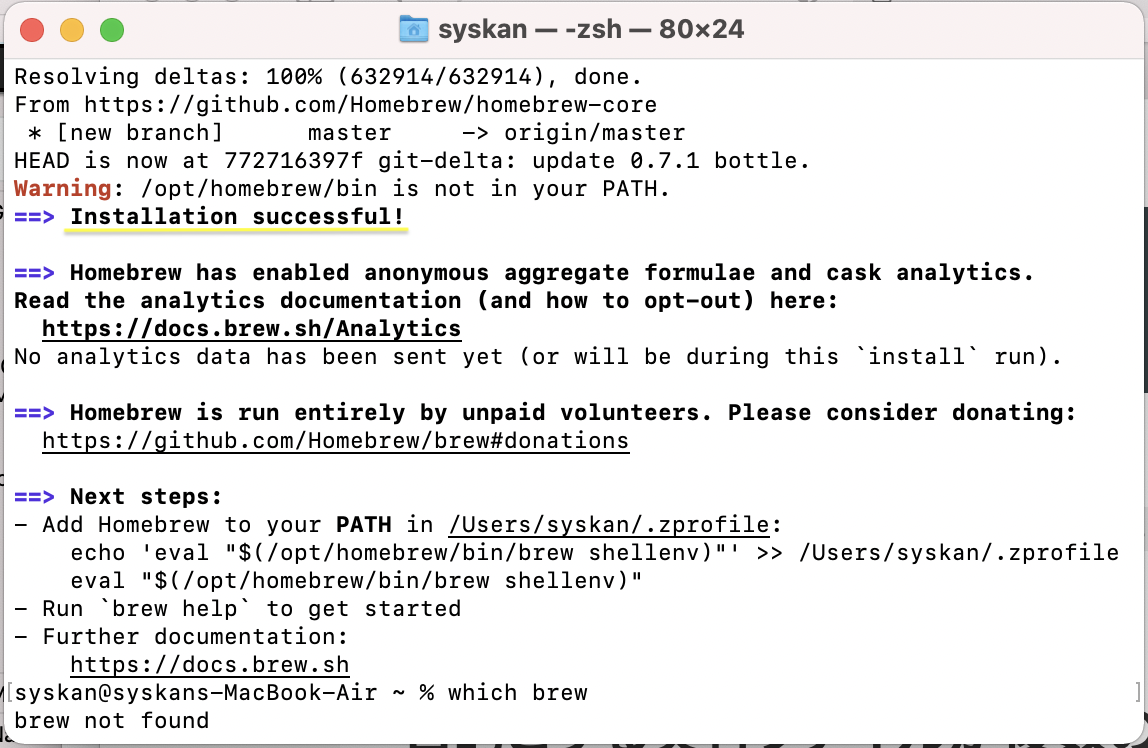1148x748 pixels.
Task: Minimize the terminal using the yellow button
Action: pos(72,30)
